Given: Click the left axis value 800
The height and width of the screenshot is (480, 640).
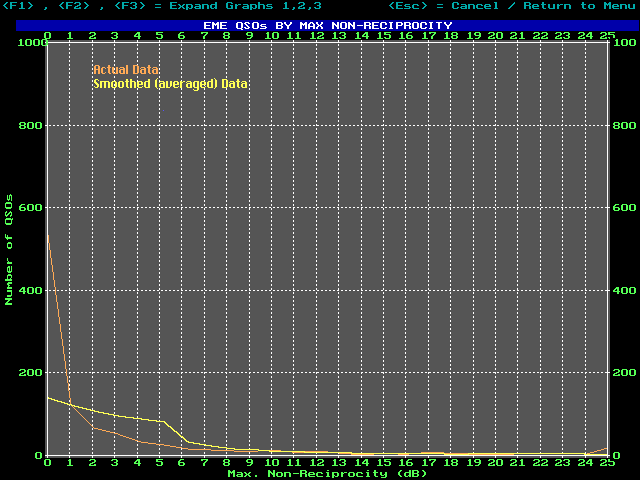Looking at the screenshot, I should tap(31, 125).
